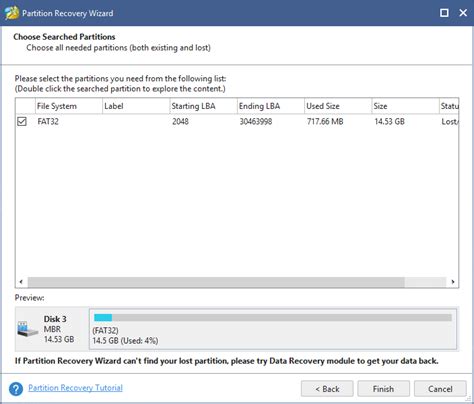
Task: Sort by the Size column header
Action: 405,106
